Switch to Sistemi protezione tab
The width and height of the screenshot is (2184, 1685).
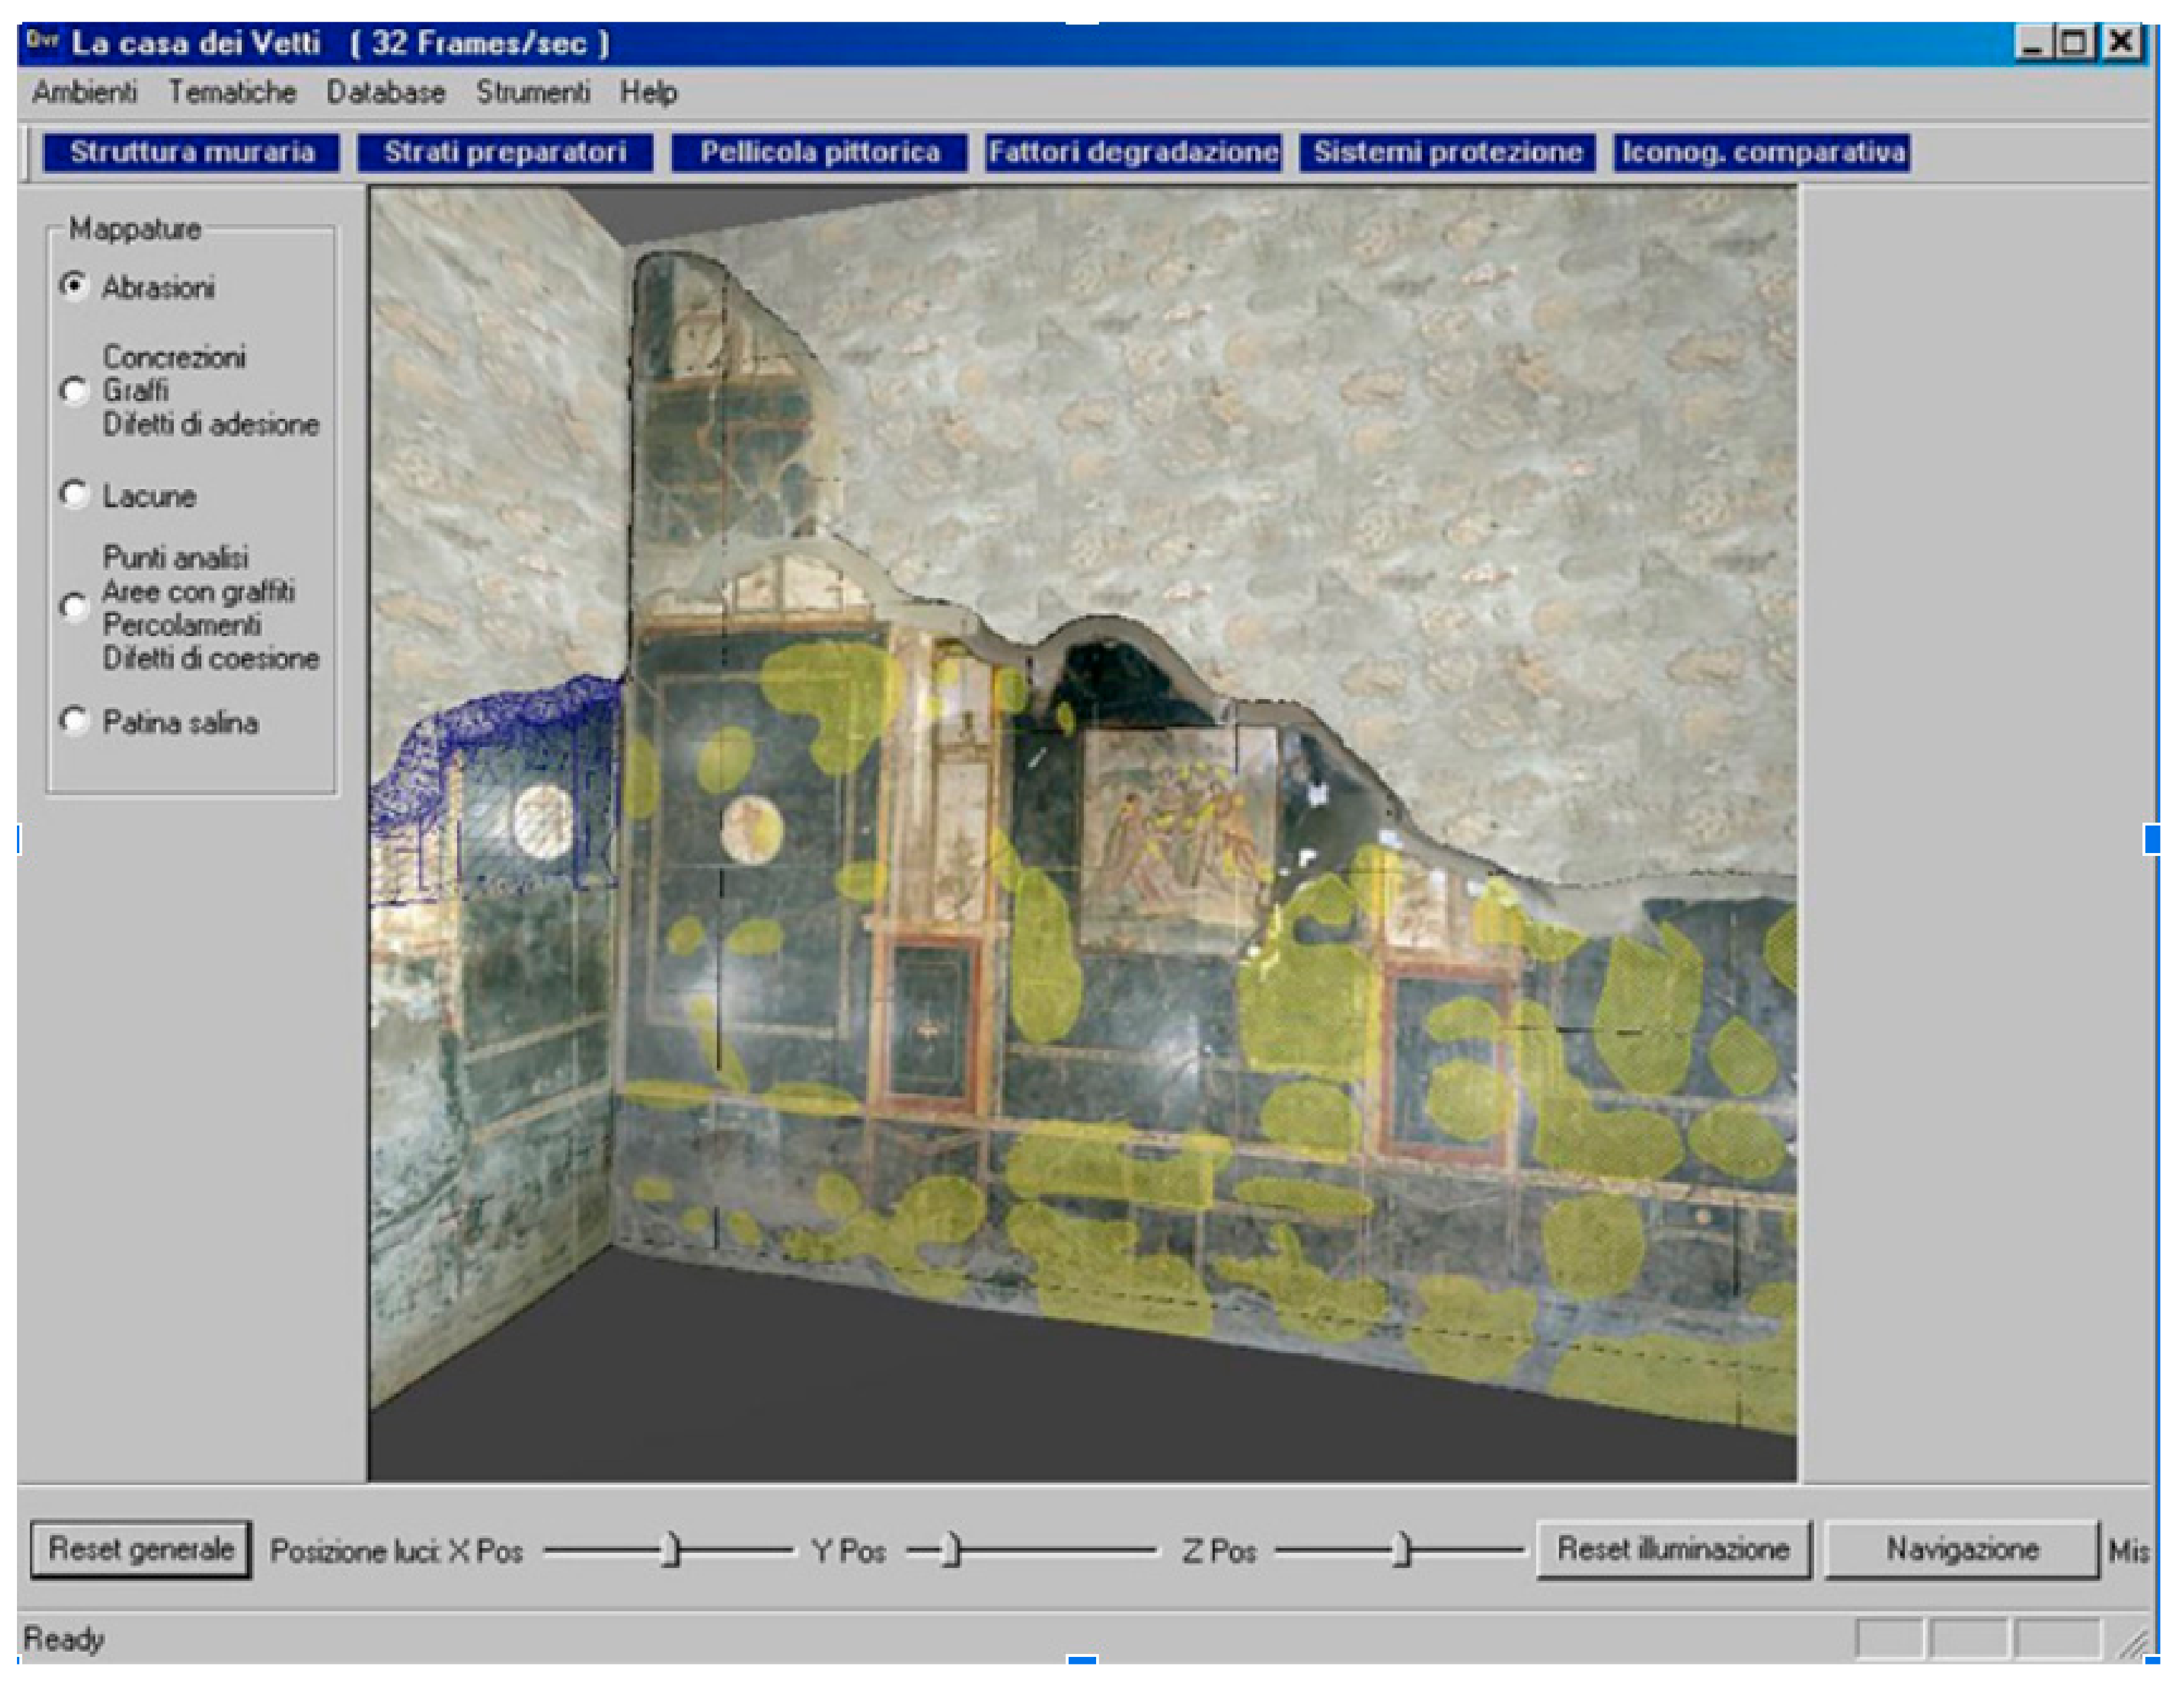tap(1447, 152)
